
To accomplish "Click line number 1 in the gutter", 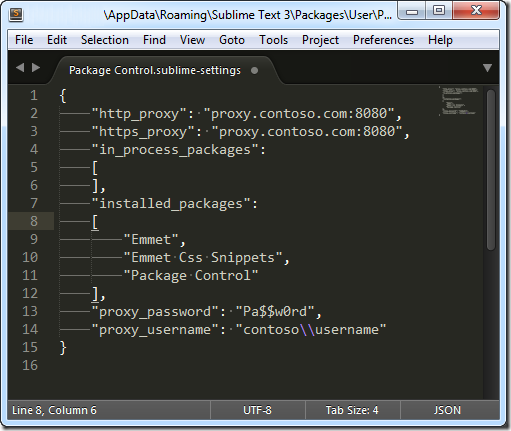I will point(34,96).
